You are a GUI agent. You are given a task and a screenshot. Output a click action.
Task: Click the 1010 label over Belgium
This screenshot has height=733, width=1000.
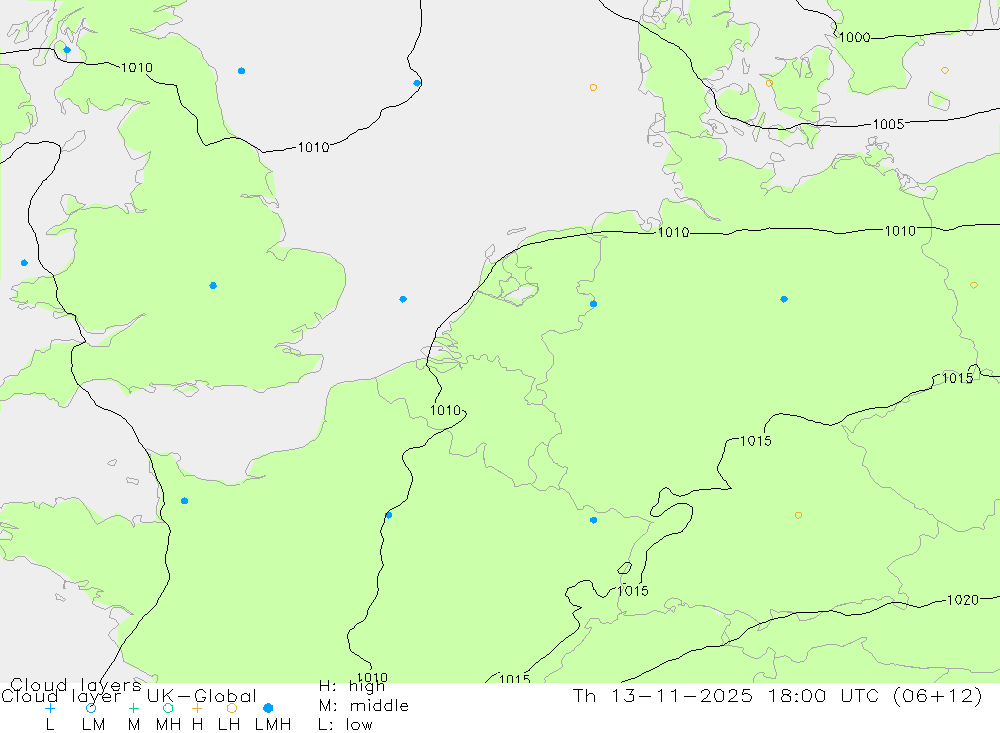click(445, 410)
